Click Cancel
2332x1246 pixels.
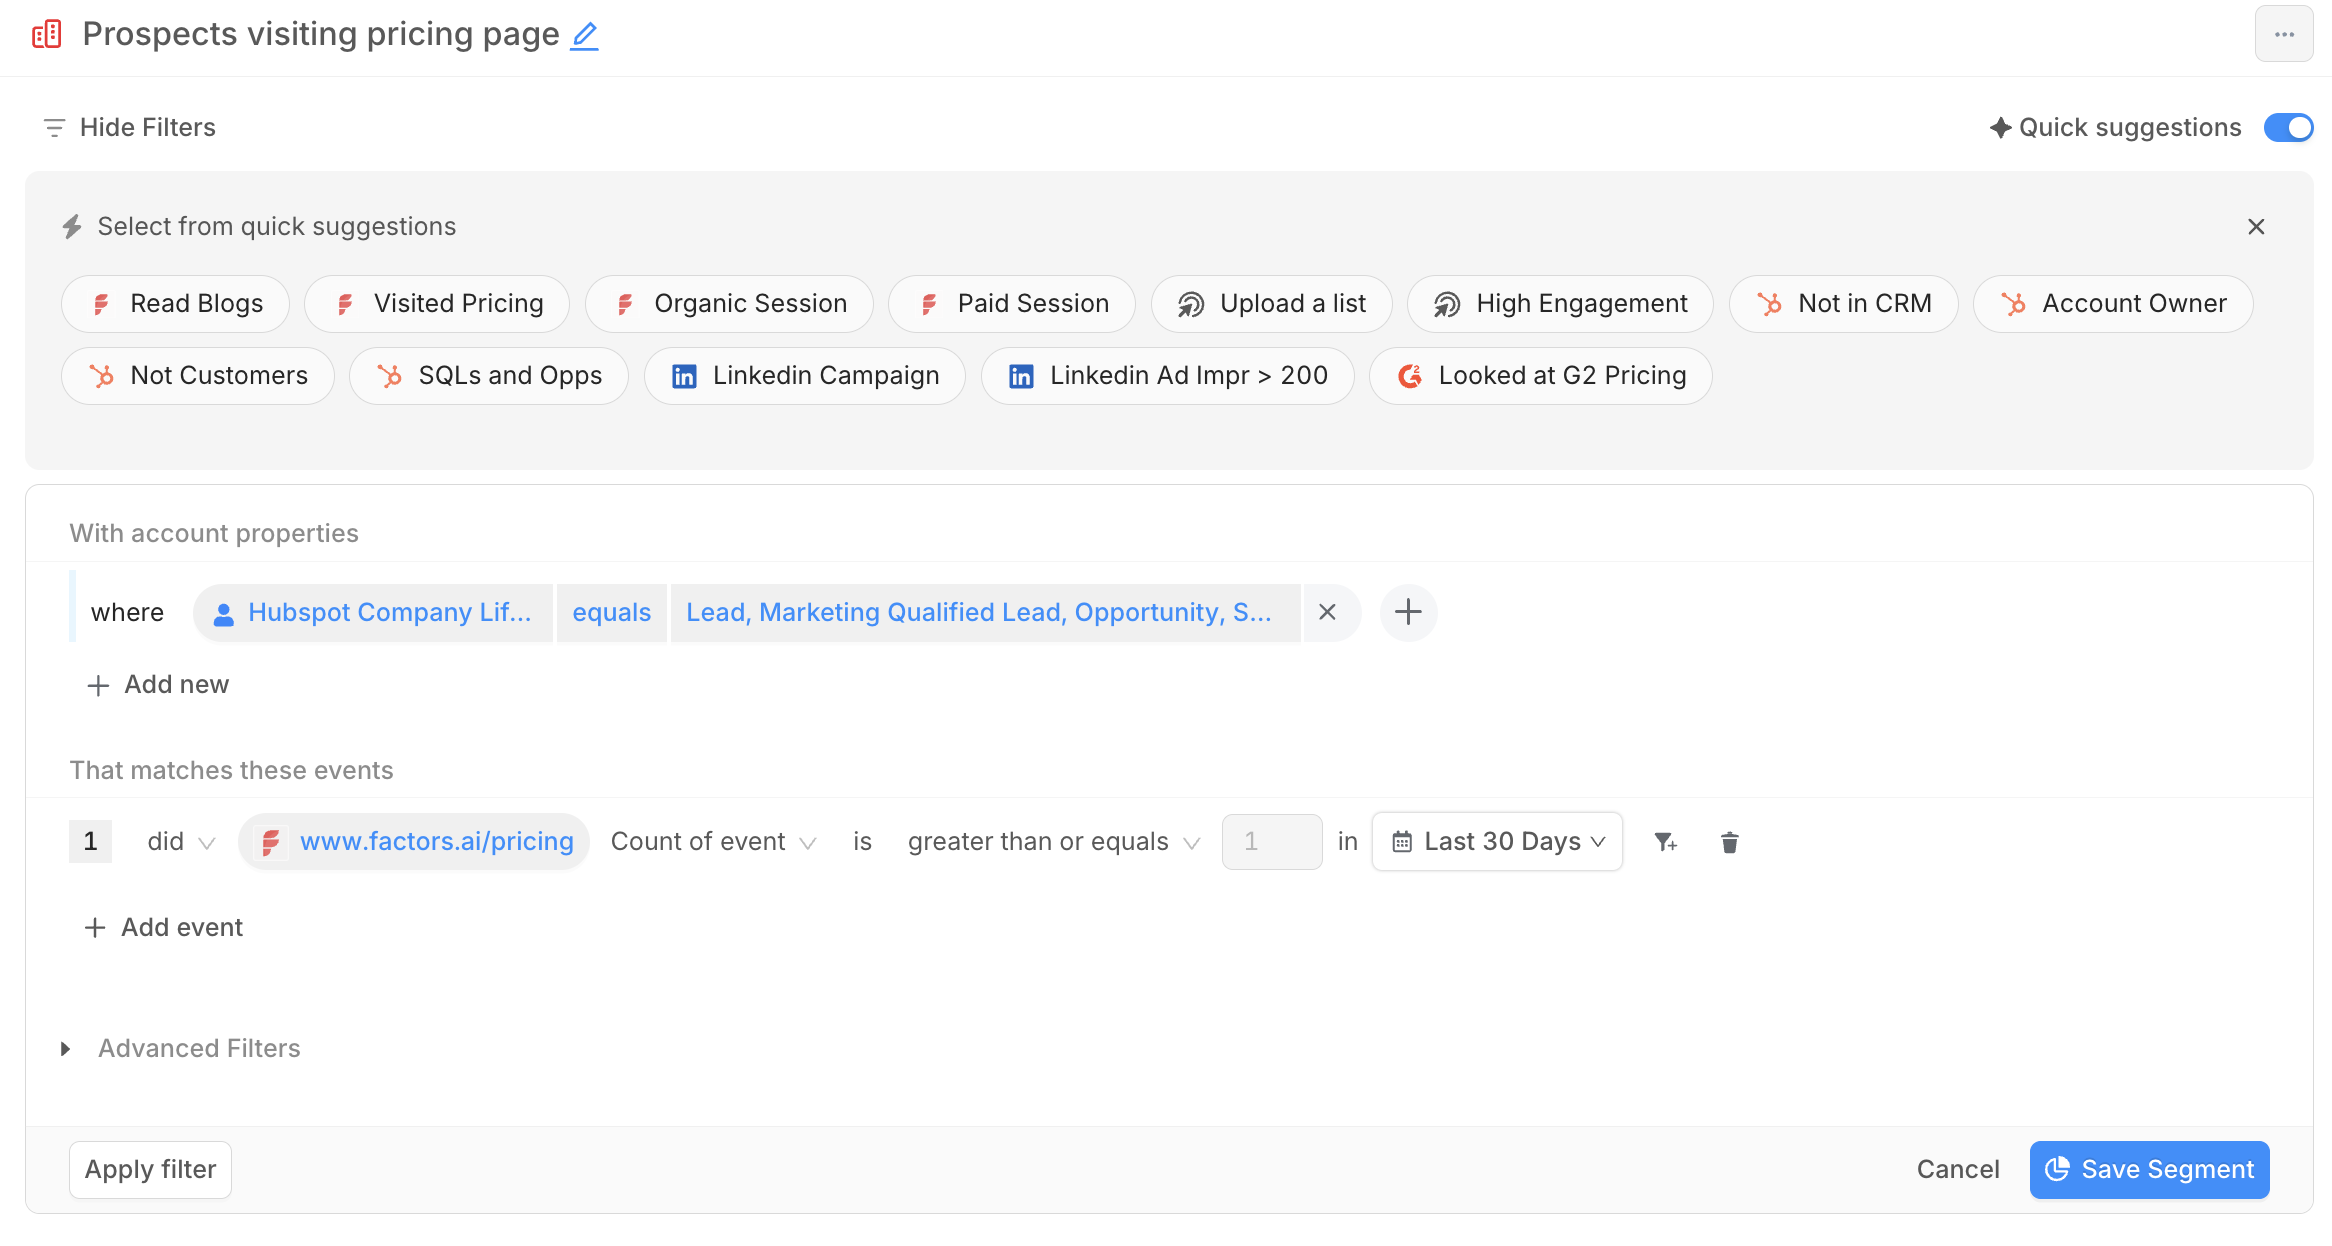(x=1958, y=1170)
